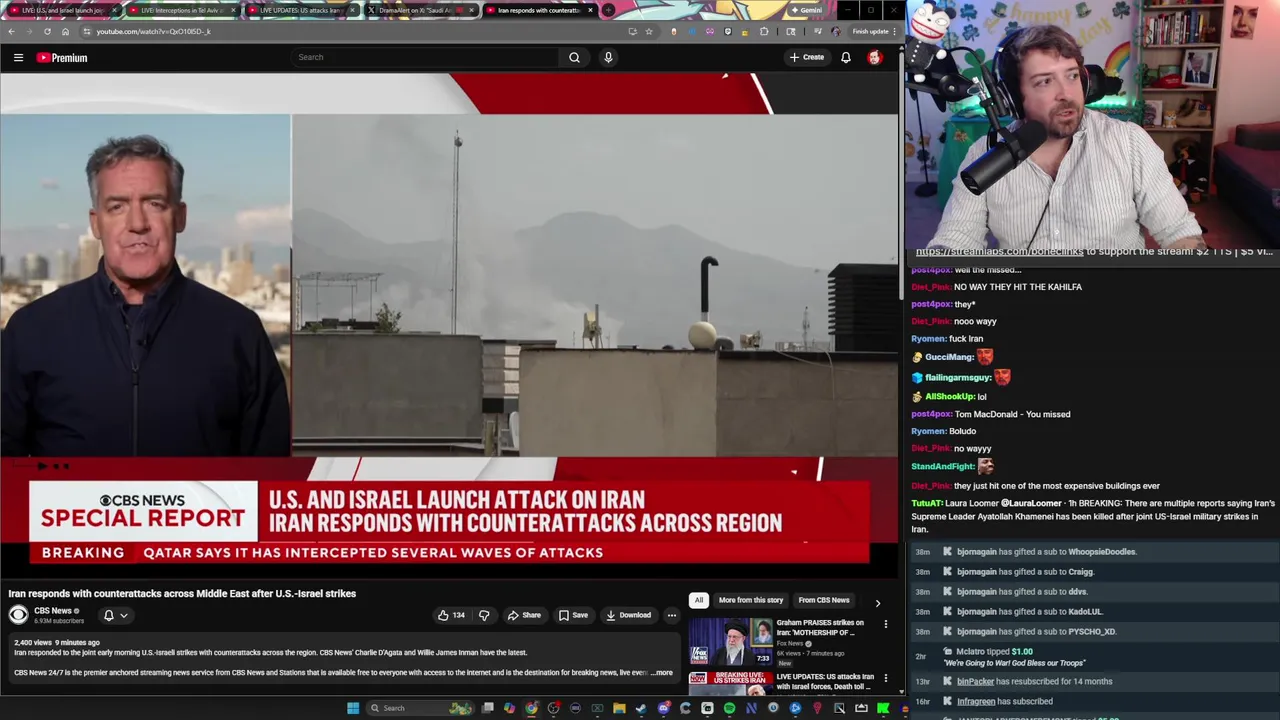Viewport: 1280px width, 720px height.
Task: Click the Infrageon username in stream events
Action: click(x=976, y=701)
